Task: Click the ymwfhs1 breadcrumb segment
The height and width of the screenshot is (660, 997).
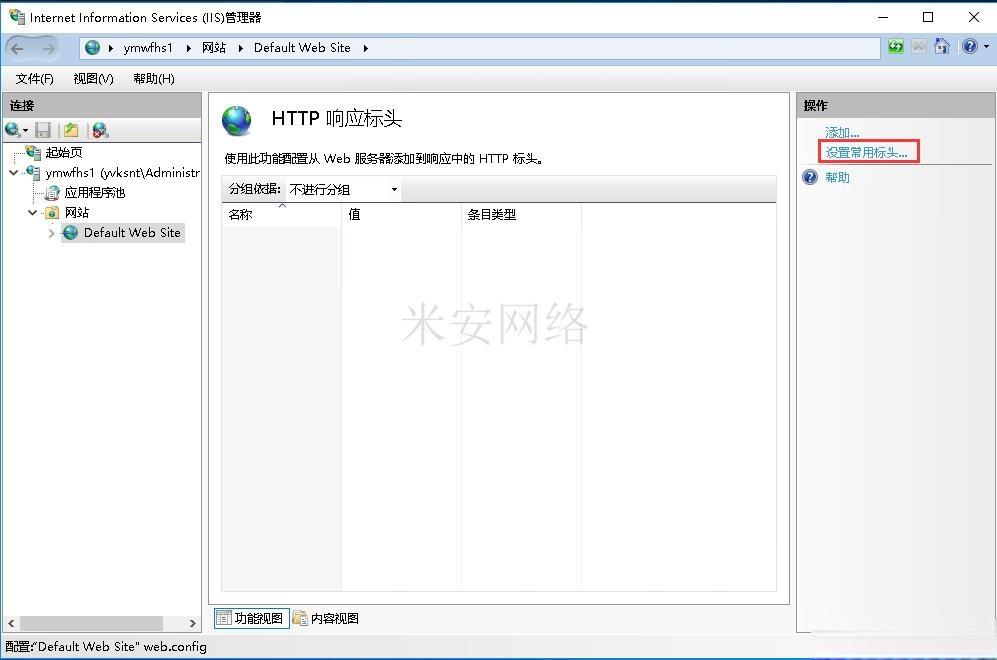Action: (148, 48)
